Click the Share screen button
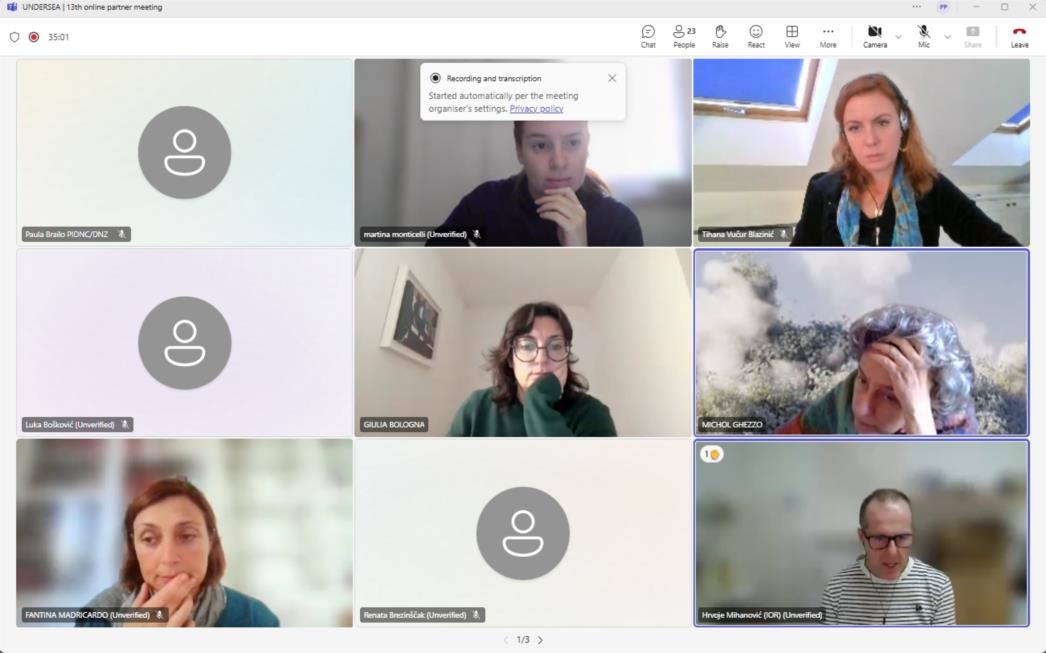 point(972,36)
